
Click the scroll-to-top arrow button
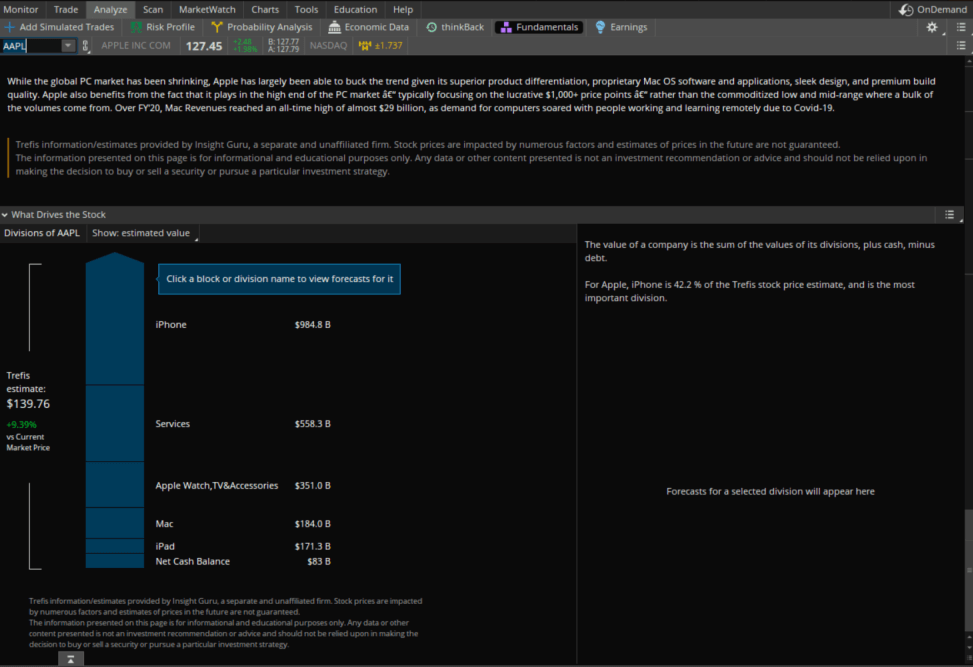[71, 659]
